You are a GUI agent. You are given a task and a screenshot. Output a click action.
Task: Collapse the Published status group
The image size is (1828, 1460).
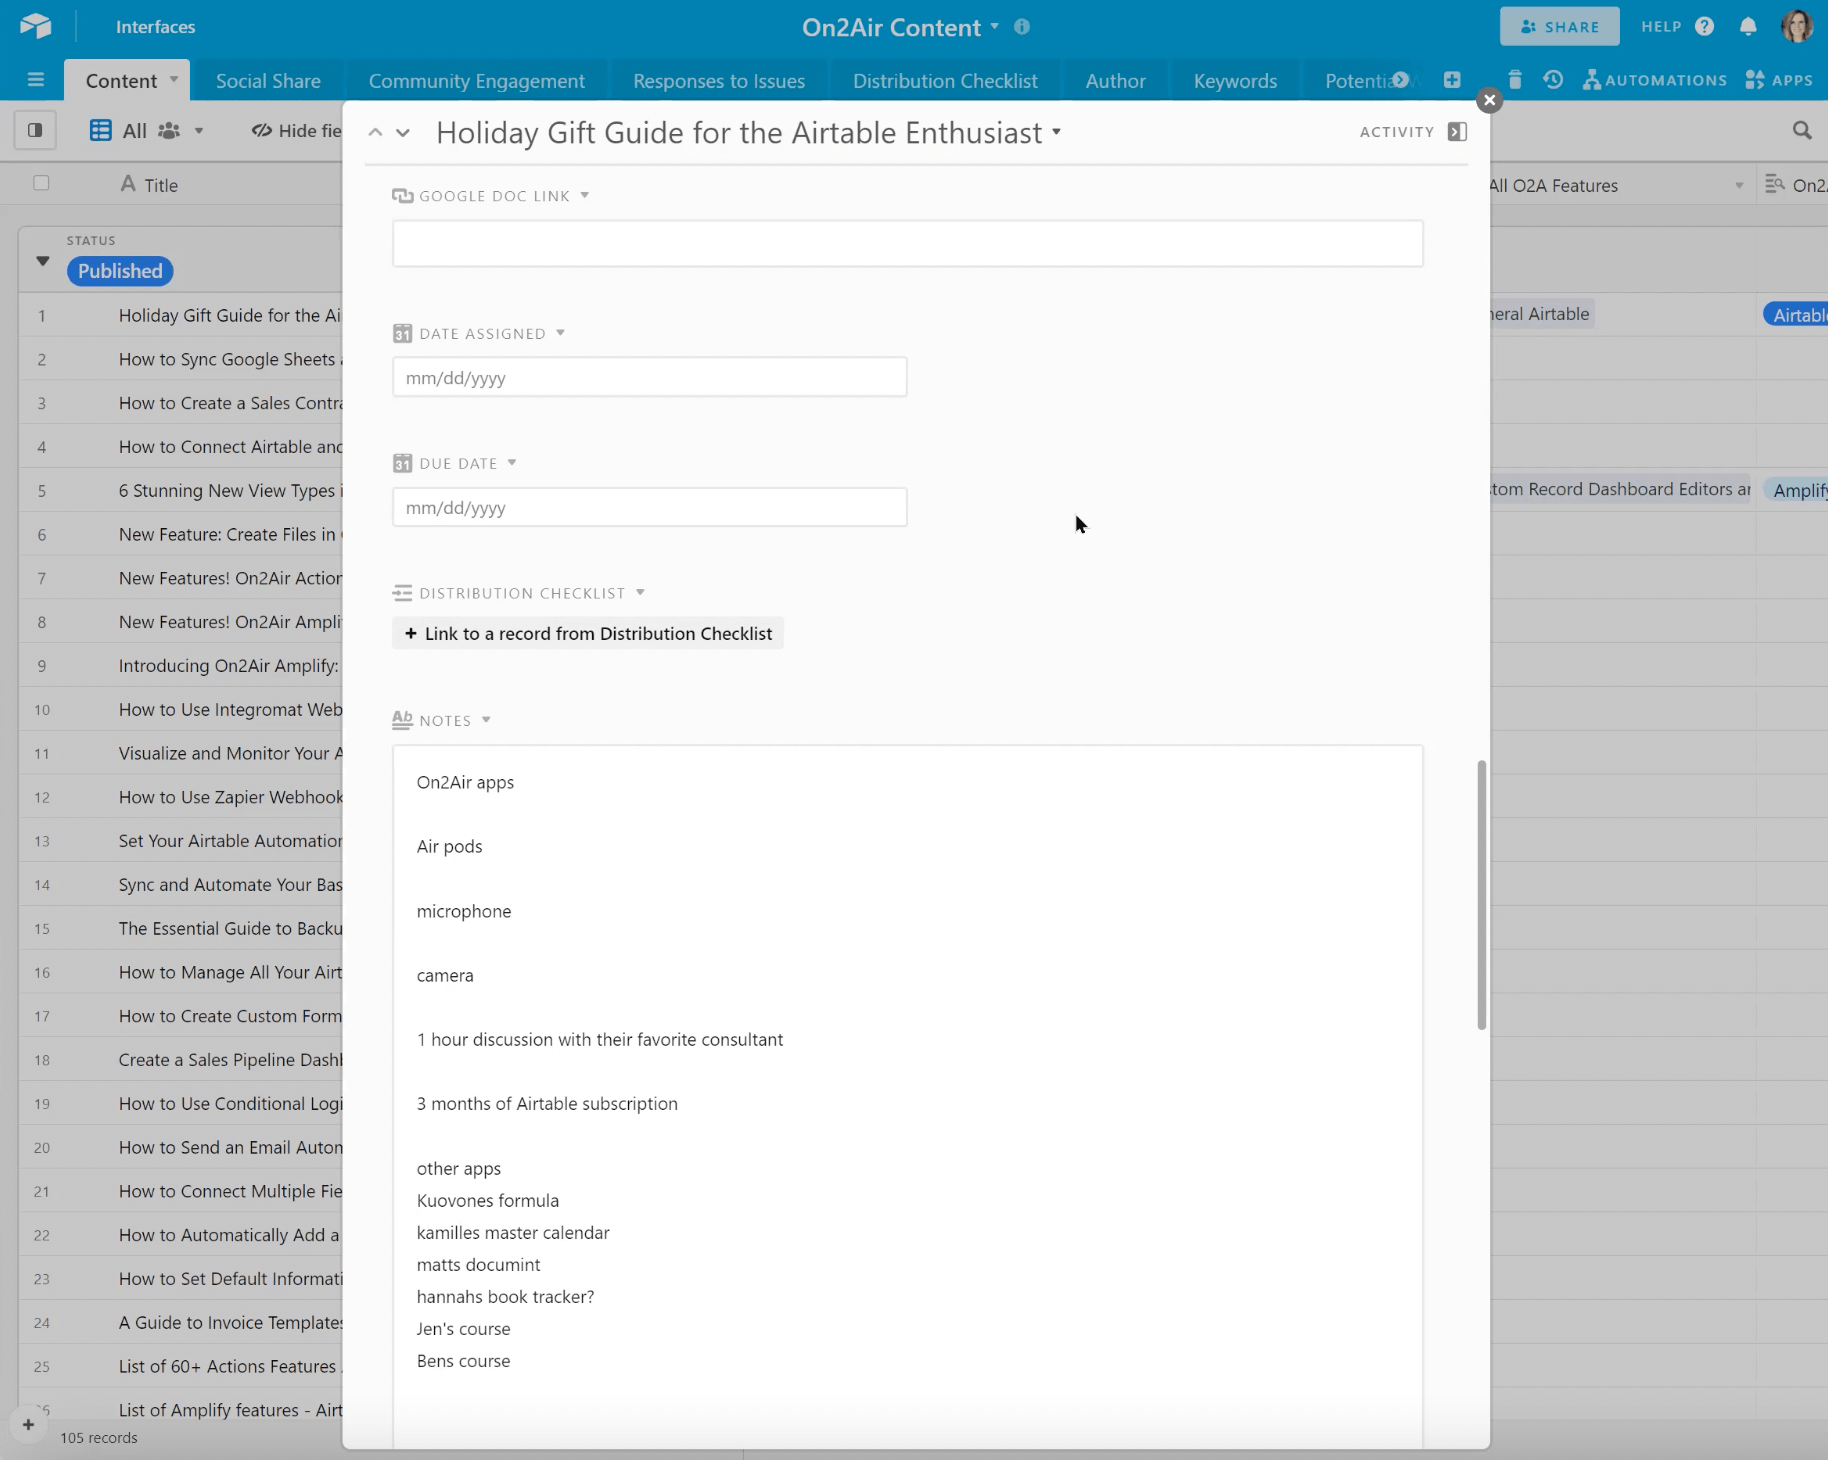(42, 261)
